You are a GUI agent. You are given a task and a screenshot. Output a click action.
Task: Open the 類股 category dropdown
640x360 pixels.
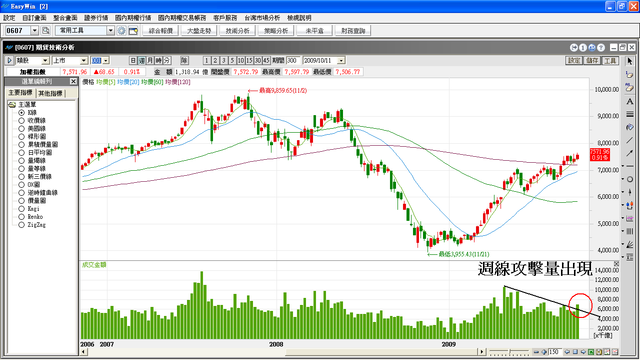pos(45,60)
